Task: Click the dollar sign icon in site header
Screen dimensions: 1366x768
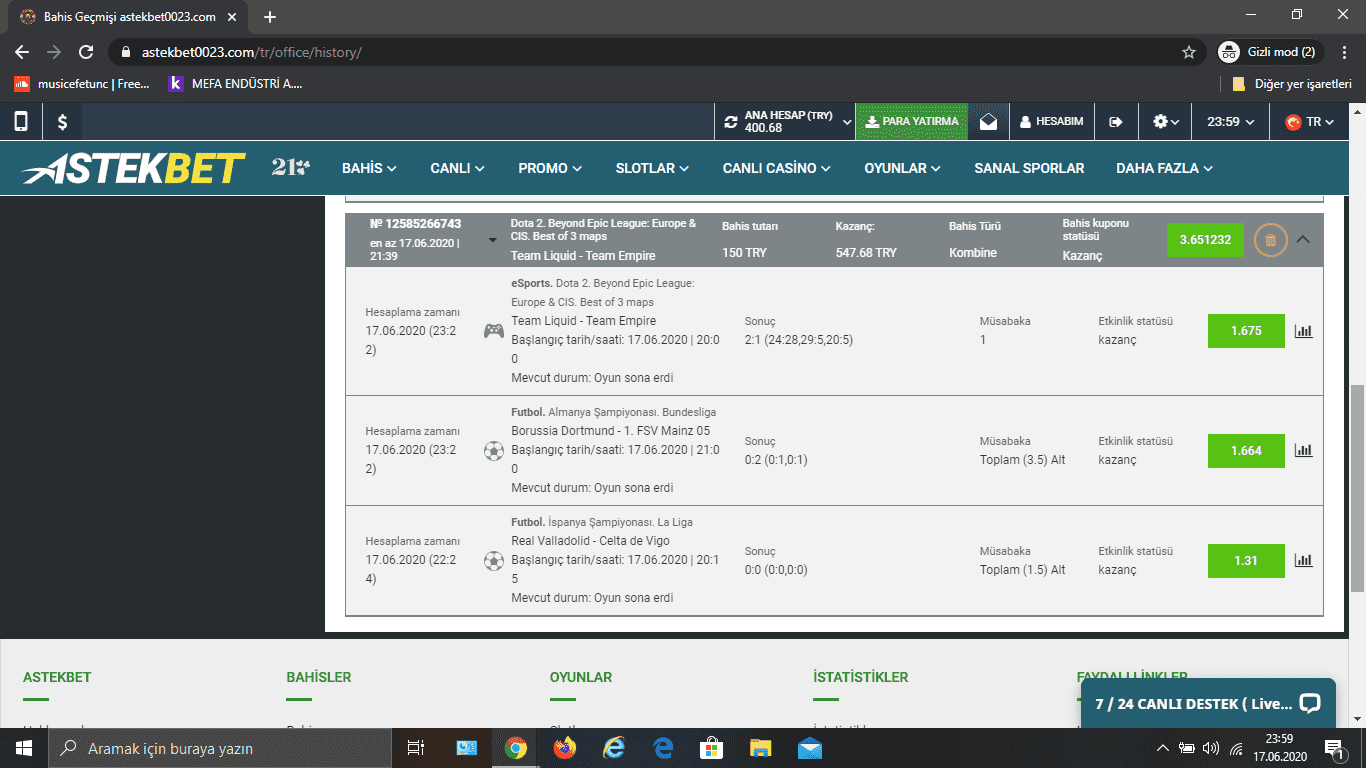Action: [x=62, y=122]
